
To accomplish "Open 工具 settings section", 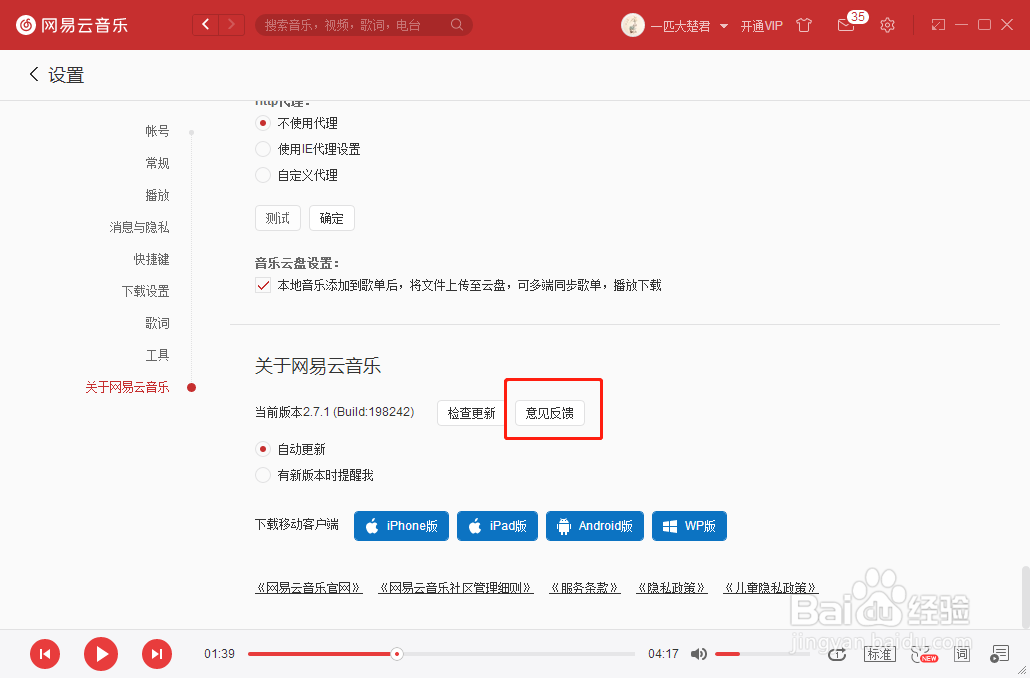I will 158,355.
